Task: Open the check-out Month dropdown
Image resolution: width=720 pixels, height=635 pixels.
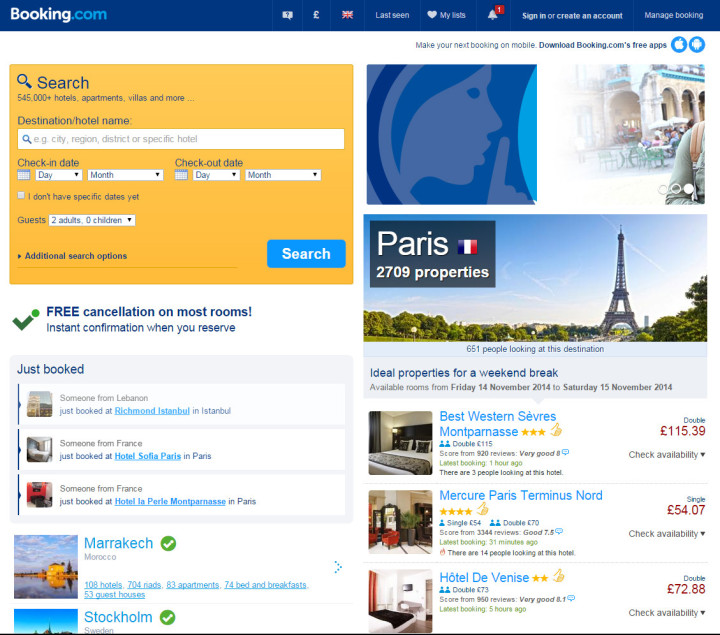Action: (283, 175)
